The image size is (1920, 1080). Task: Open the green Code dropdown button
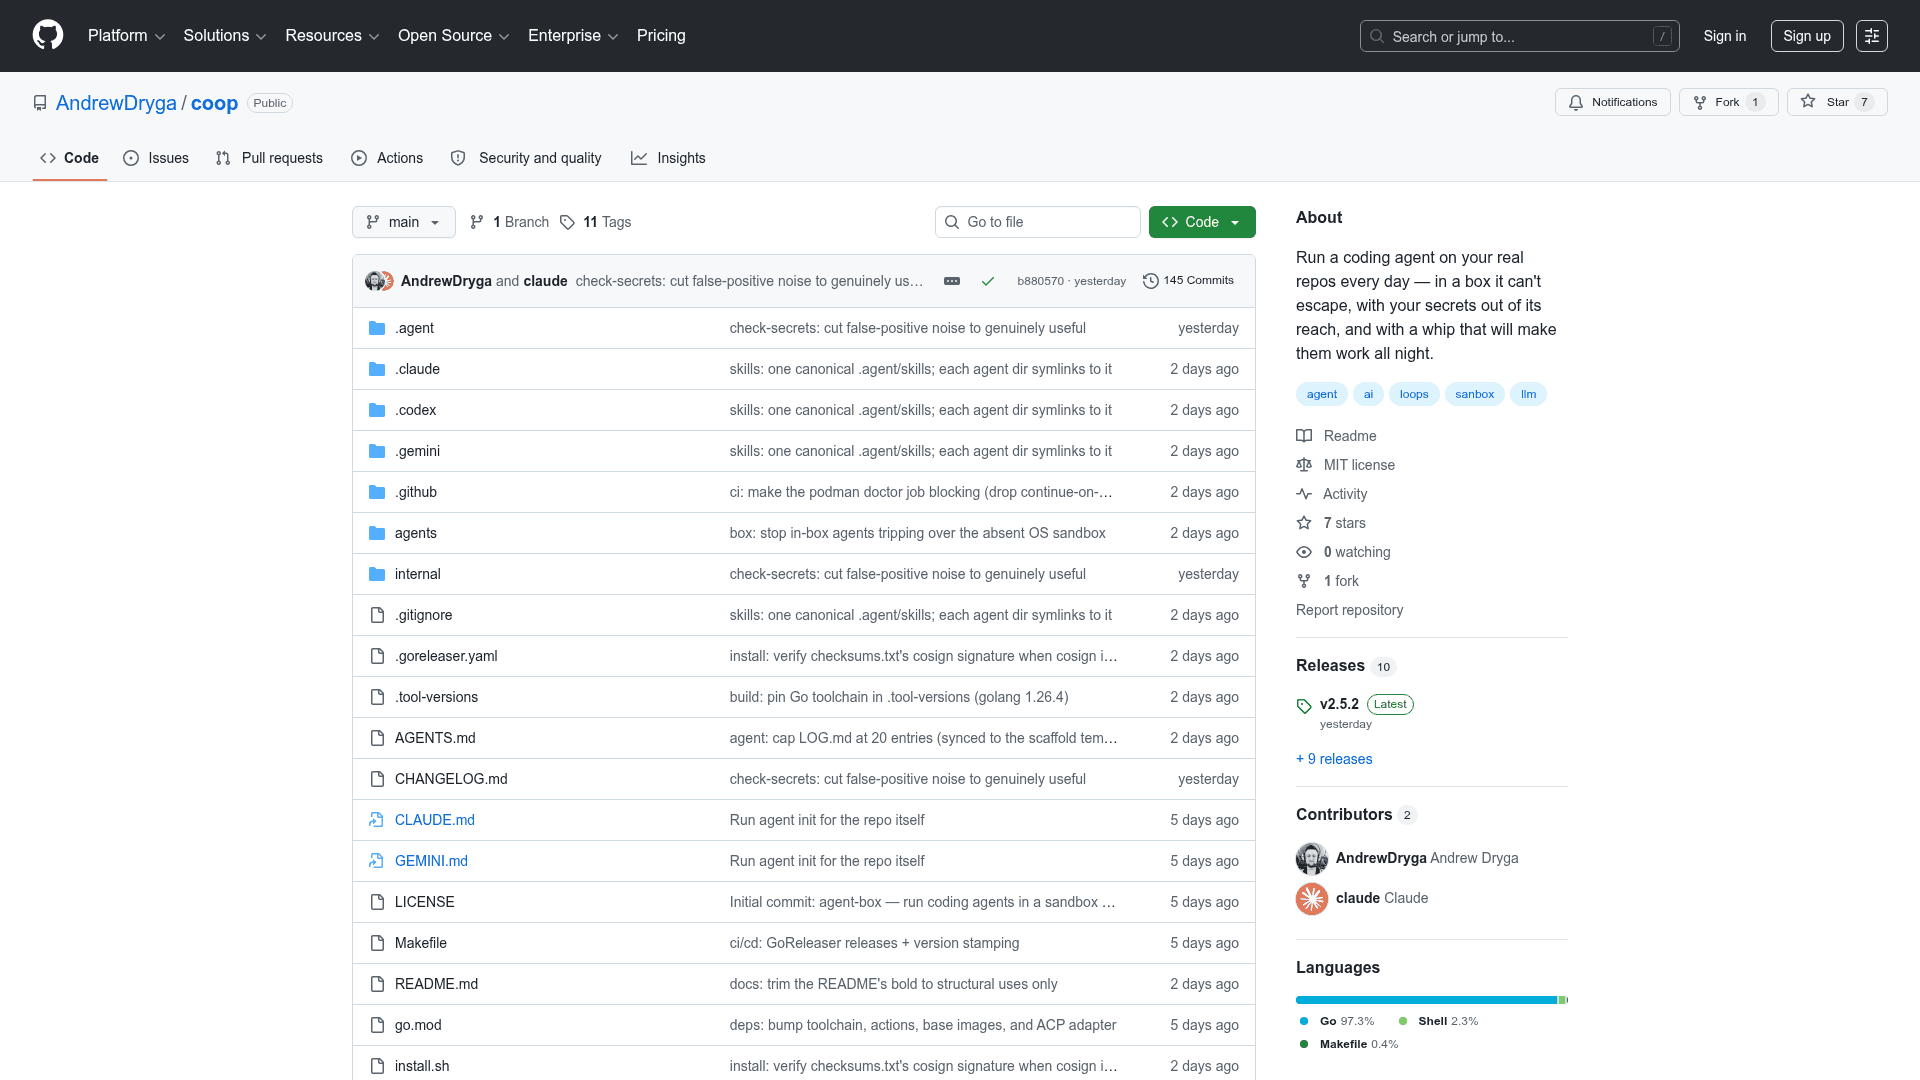(1202, 222)
